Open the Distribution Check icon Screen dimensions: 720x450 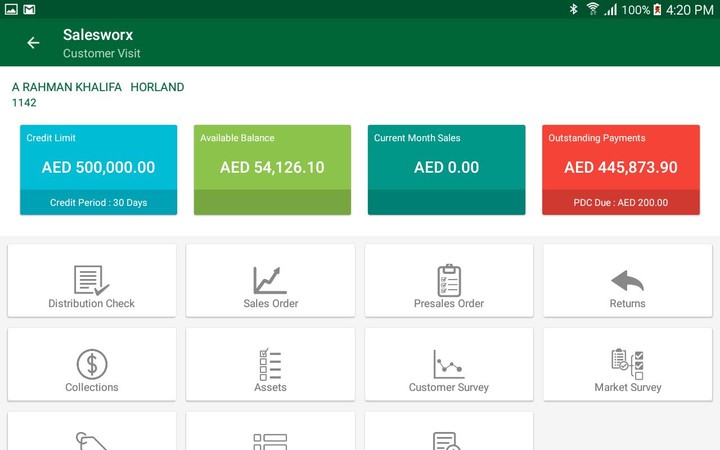92,280
